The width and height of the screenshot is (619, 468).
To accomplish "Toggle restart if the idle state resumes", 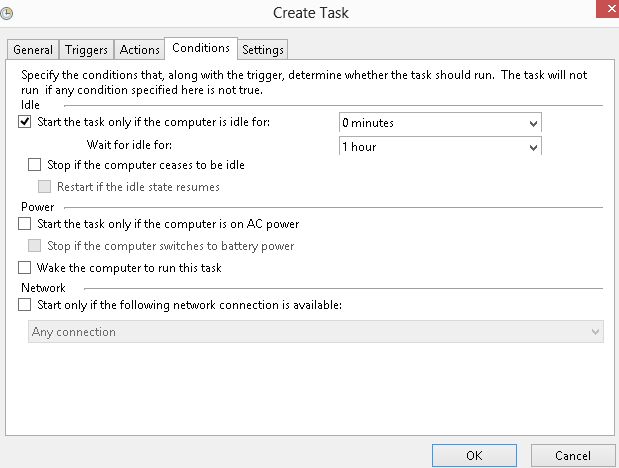I will (45, 187).
